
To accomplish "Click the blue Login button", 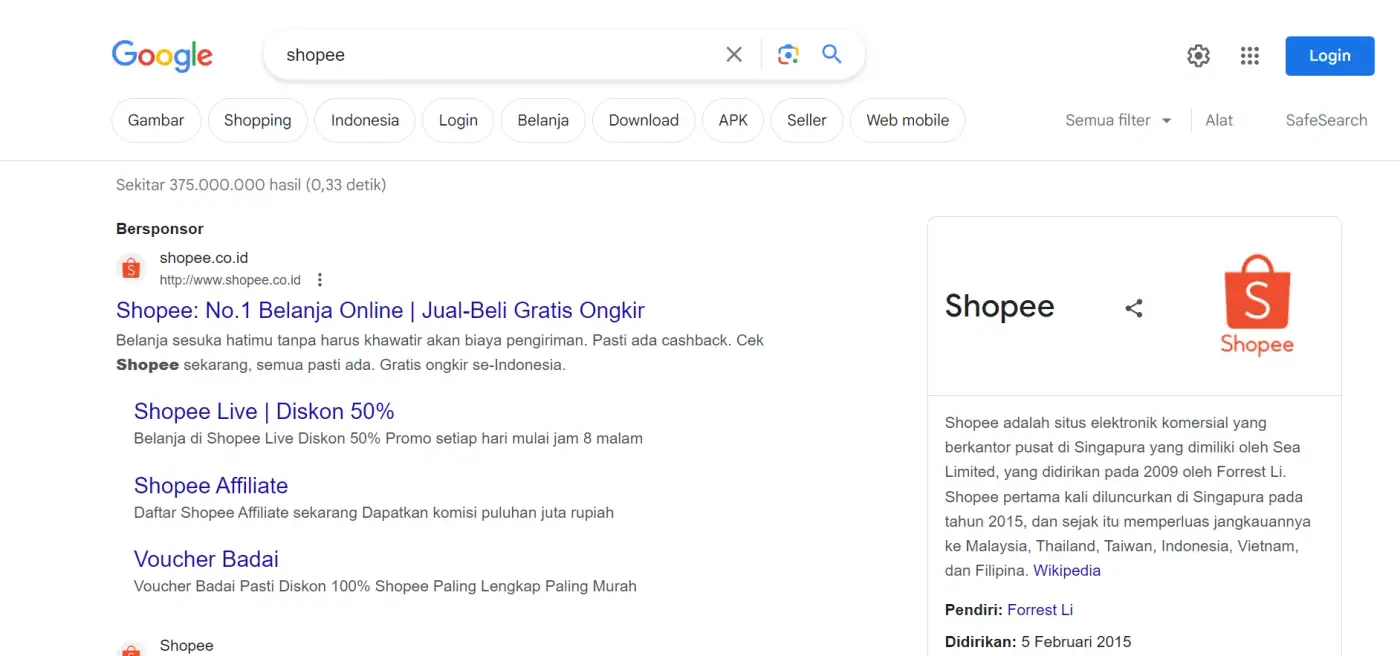I will [1329, 56].
